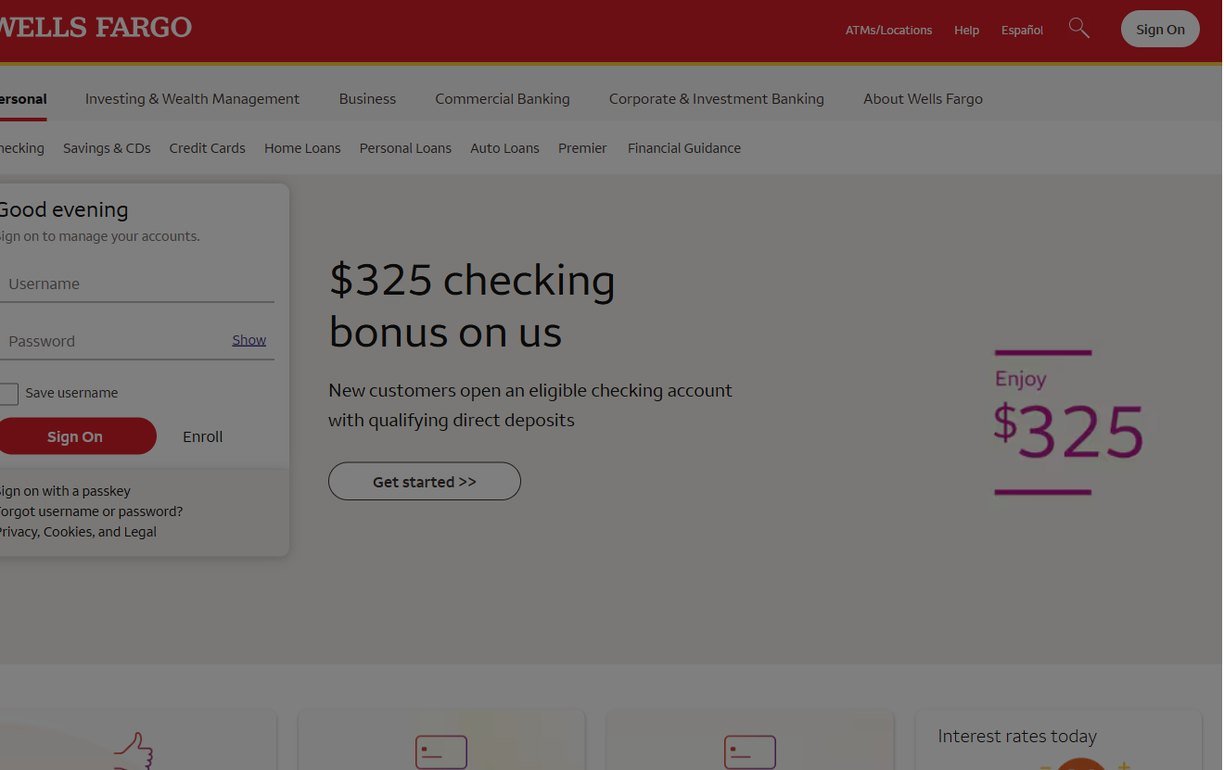Click the New customers open eligible checking text

point(530,405)
